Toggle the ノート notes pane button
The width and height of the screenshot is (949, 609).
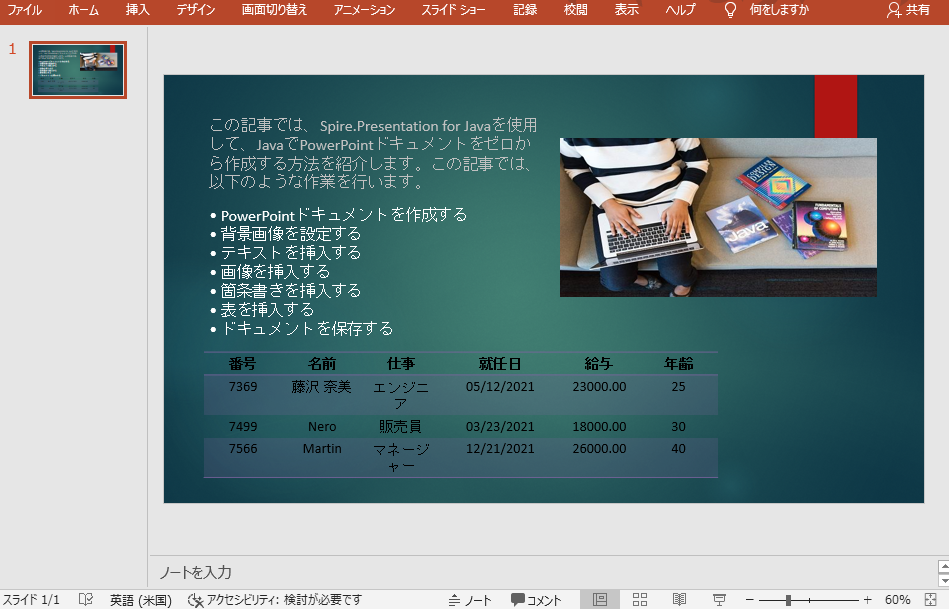point(470,600)
